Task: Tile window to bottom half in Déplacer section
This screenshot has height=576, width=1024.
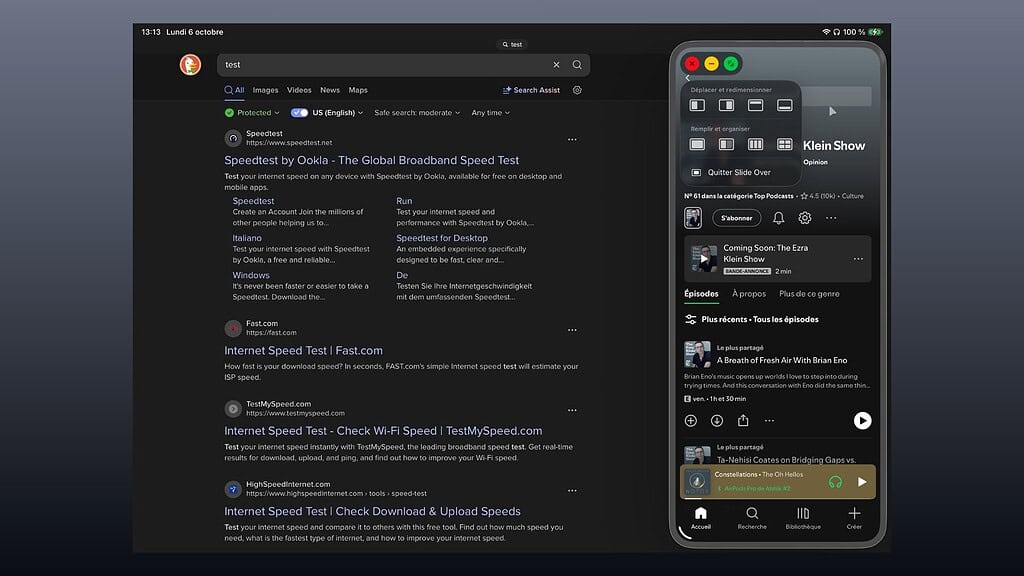Action: [784, 105]
